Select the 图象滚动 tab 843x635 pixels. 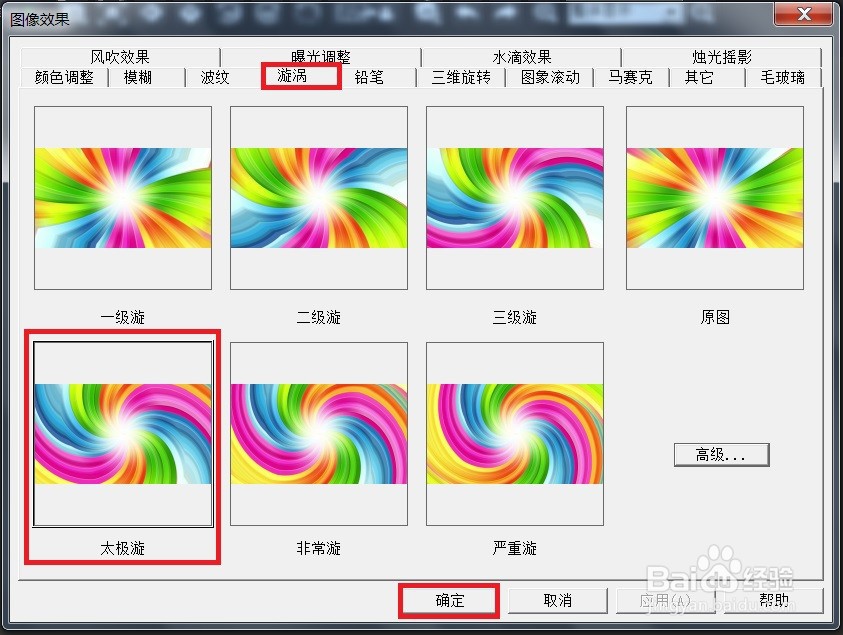coord(550,77)
